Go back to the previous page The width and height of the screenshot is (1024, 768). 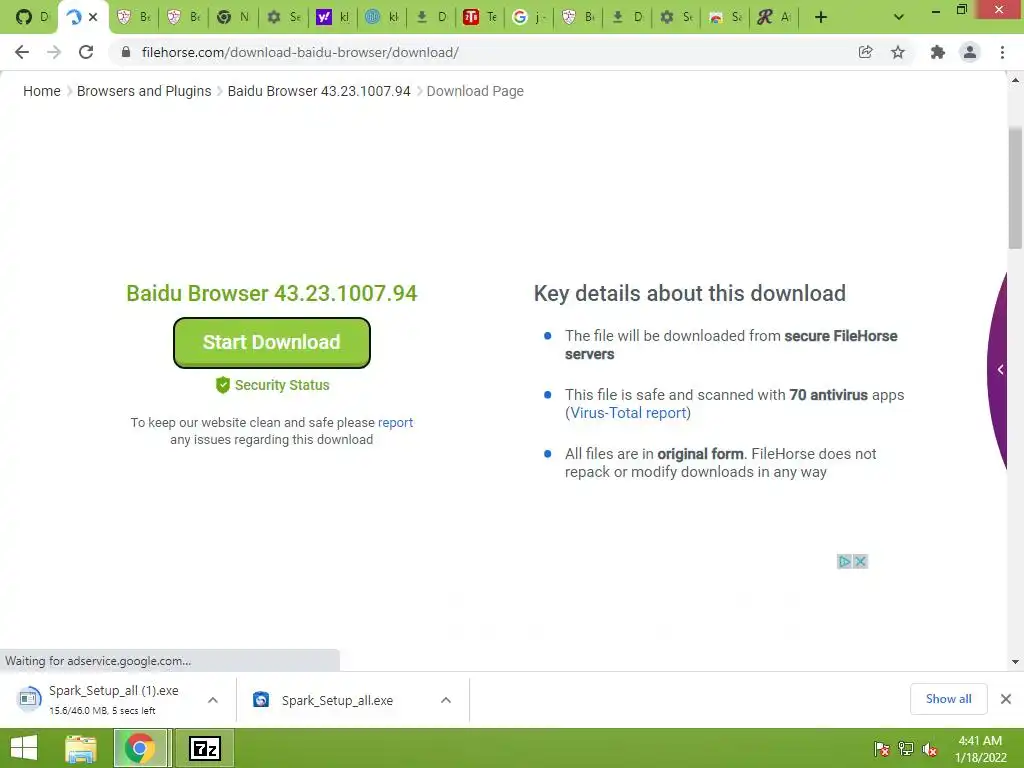click(22, 52)
